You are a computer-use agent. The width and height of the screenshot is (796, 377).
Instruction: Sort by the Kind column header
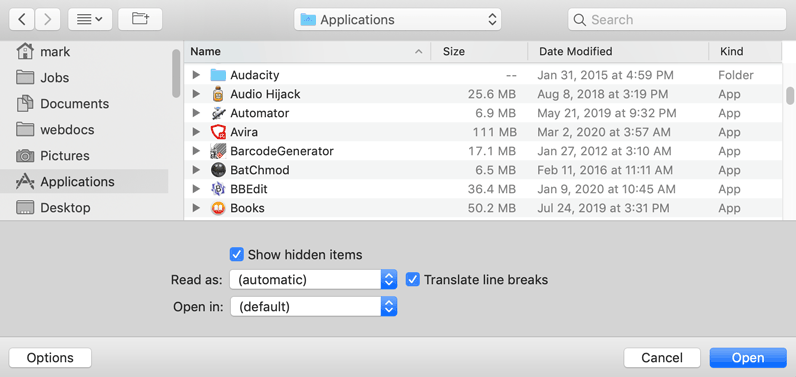coord(745,51)
